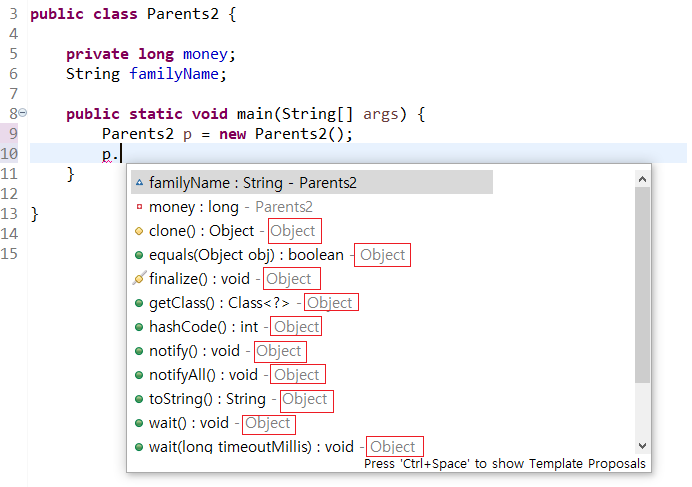Click the green circle notifyAll() icon
The image size is (692, 487).
139,375
